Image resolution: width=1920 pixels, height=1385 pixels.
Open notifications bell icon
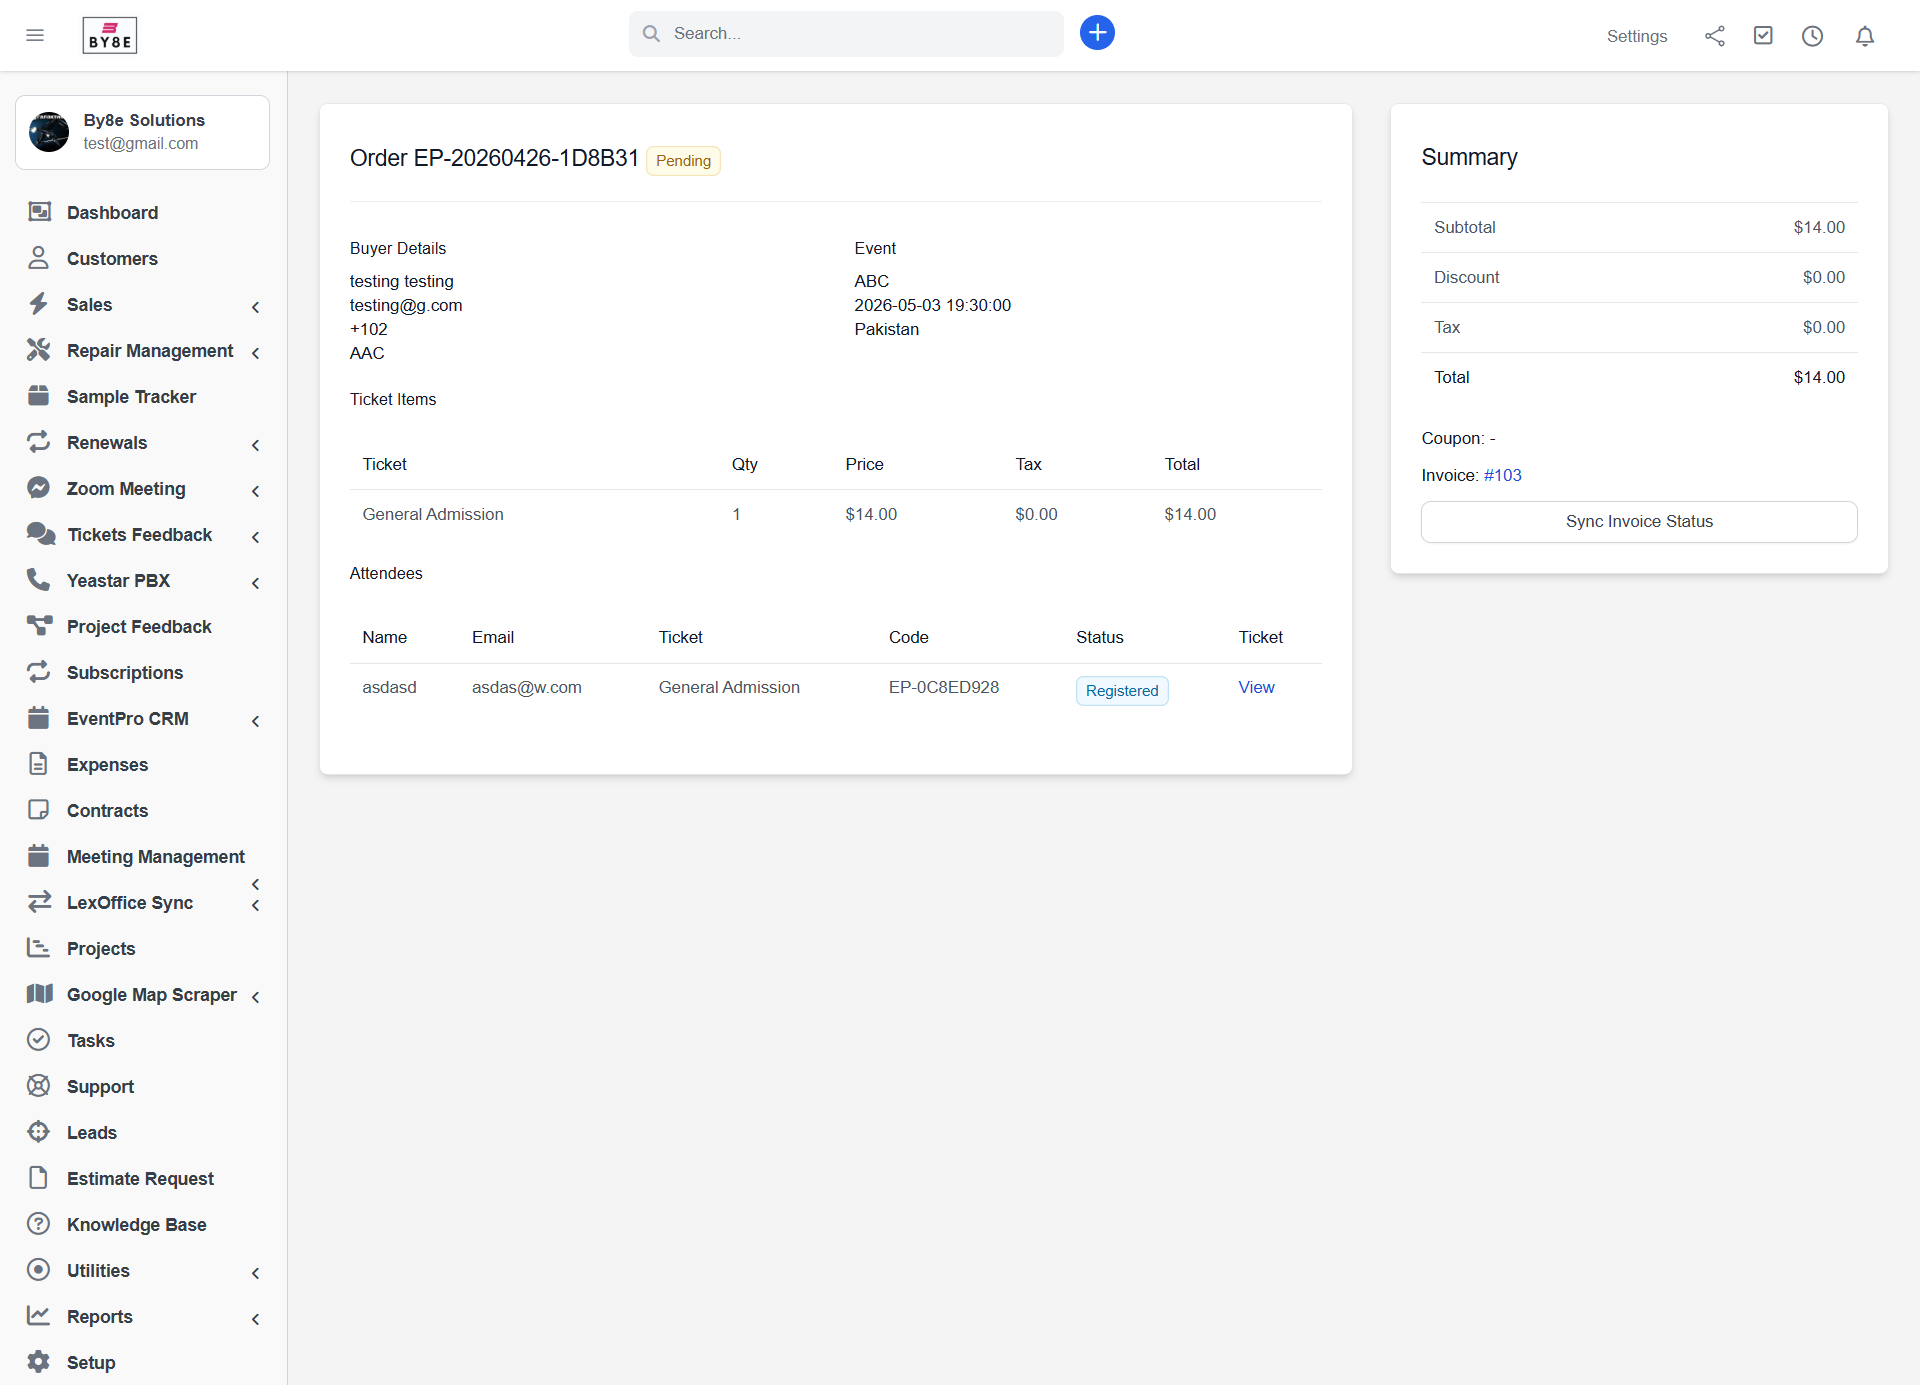click(1864, 36)
